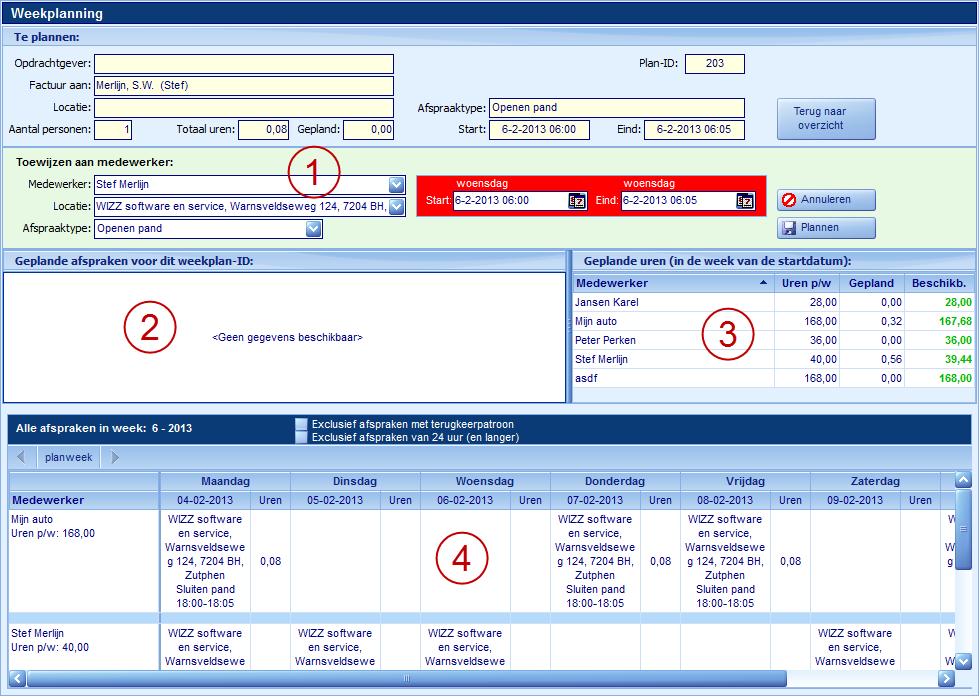Click the Vrijdag column header
This screenshot has width=979, height=696.
(745, 481)
